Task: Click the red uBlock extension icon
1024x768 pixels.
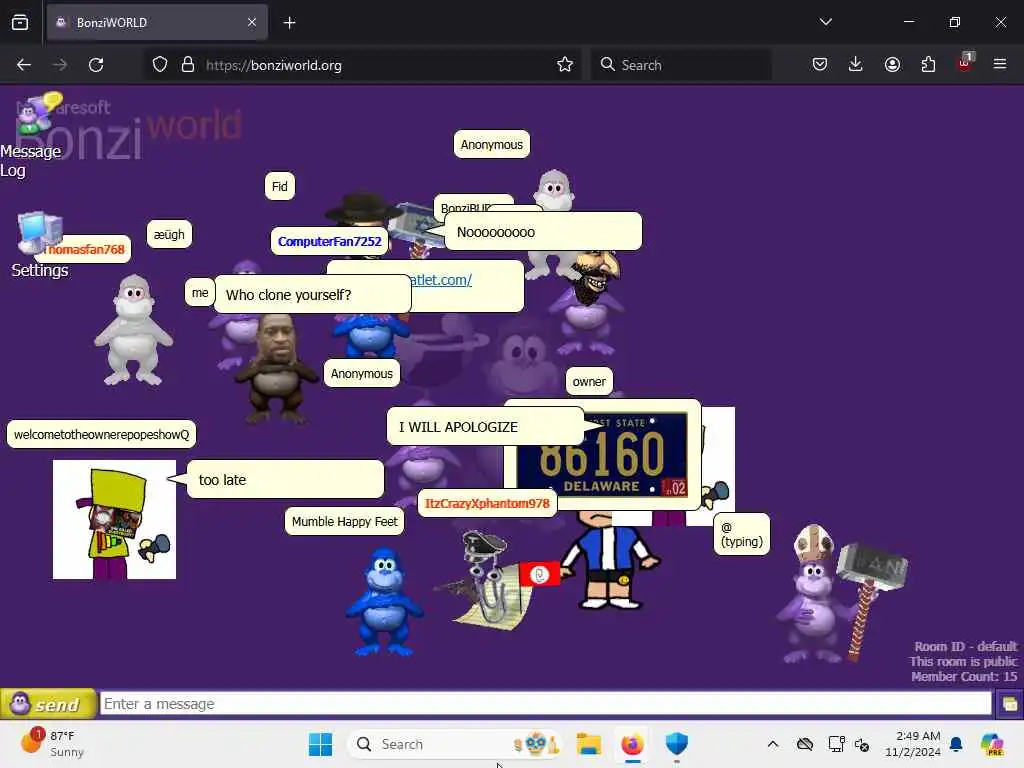Action: pos(965,63)
